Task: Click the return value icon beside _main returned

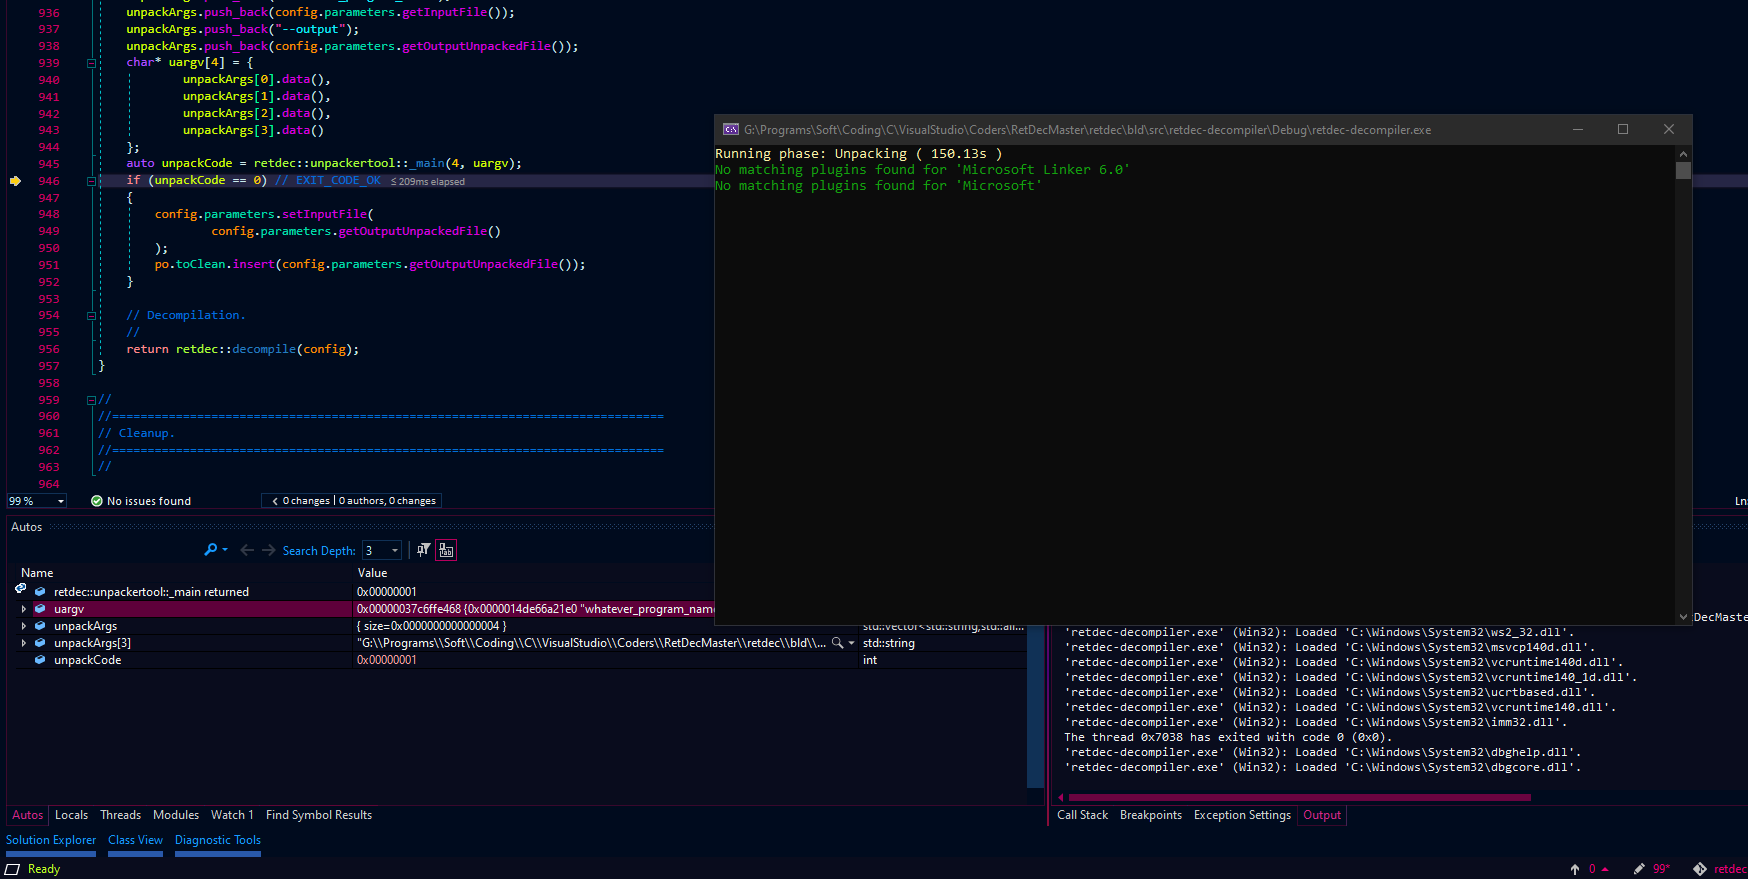Action: (20, 589)
